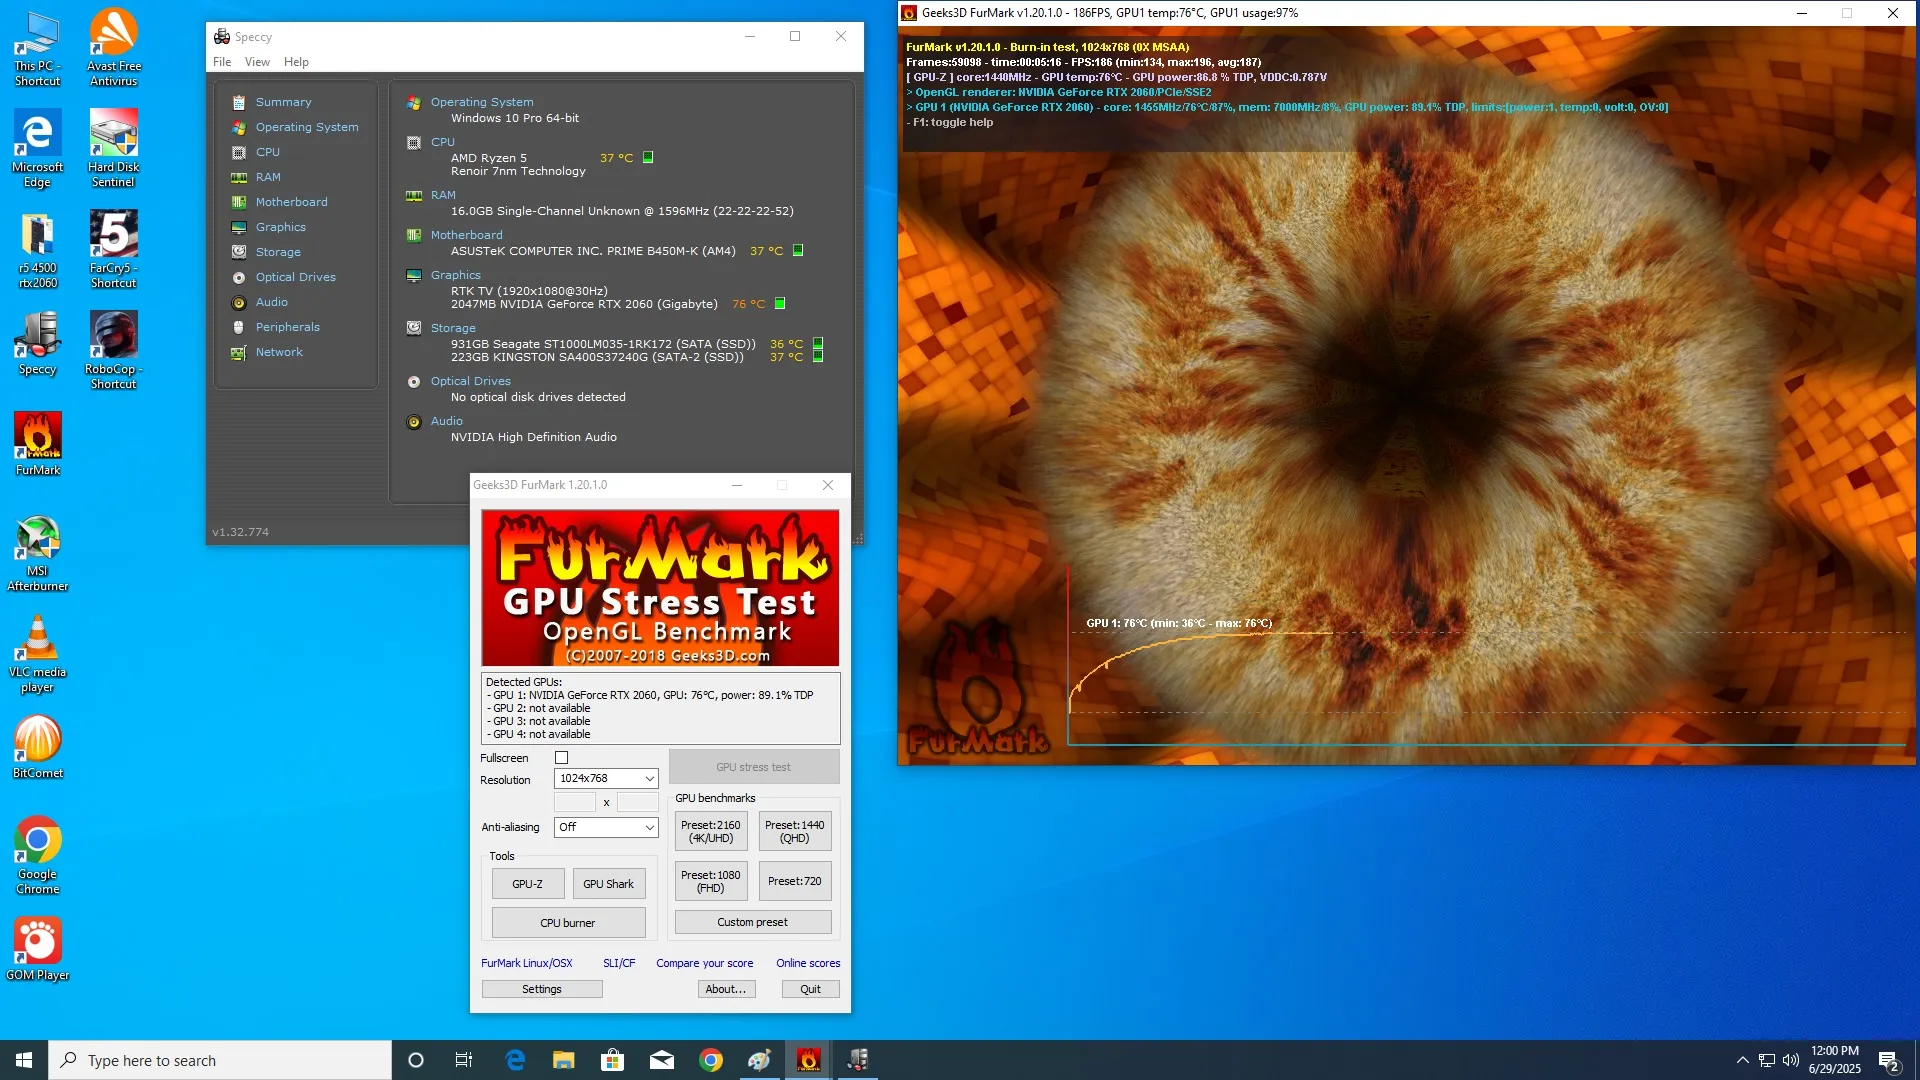Click the Graphics heading in Speccy summary
This screenshot has width=1920, height=1080.
(x=456, y=275)
